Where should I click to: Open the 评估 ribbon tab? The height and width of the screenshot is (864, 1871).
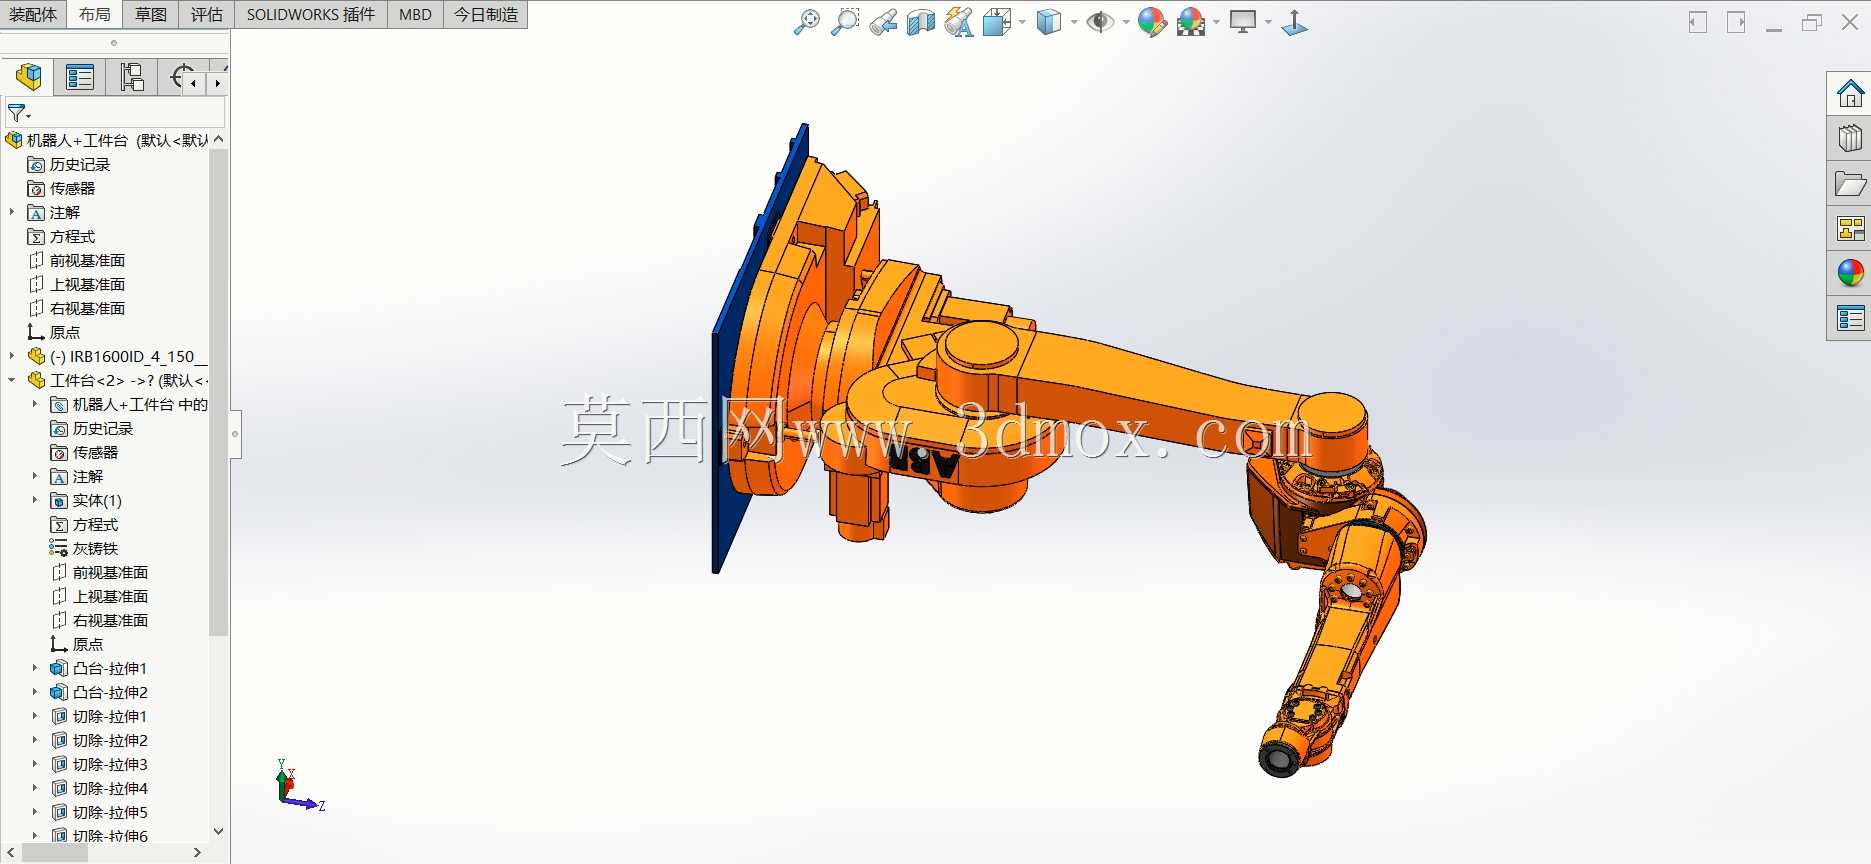(x=207, y=14)
